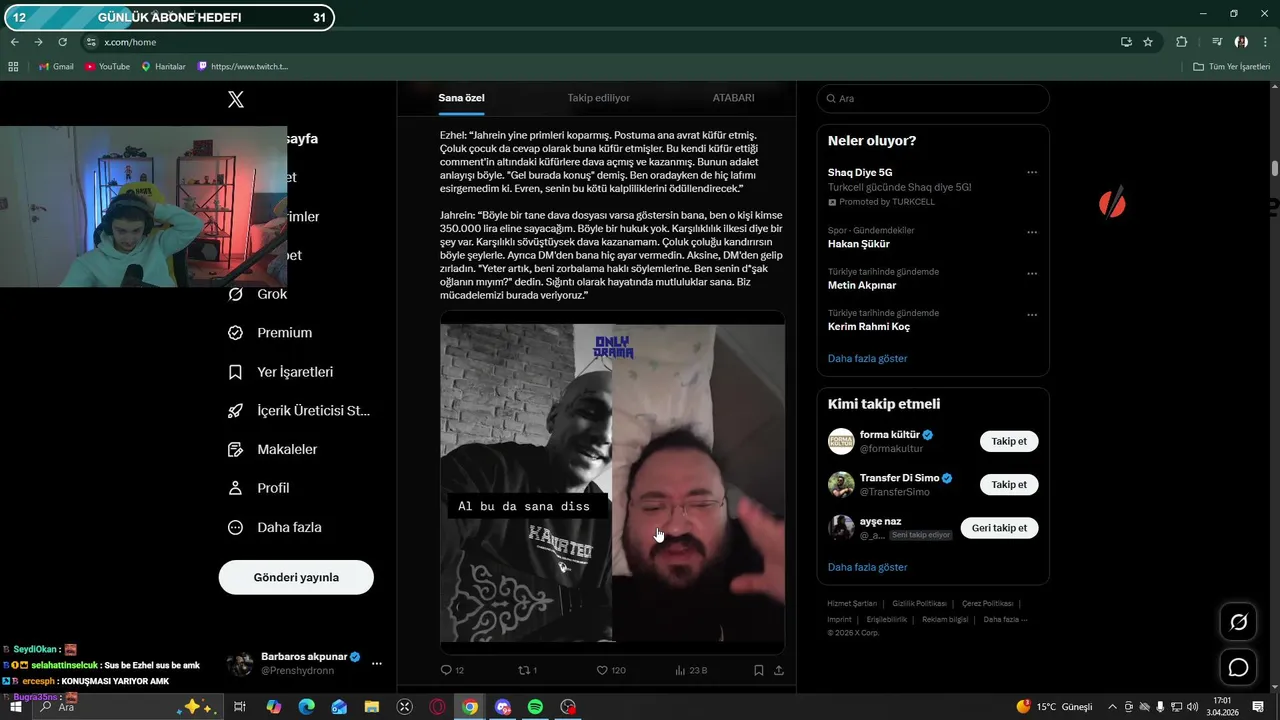Viewport: 1280px width, 720px height.
Task: Open Chrome profile avatar
Action: click(1241, 42)
